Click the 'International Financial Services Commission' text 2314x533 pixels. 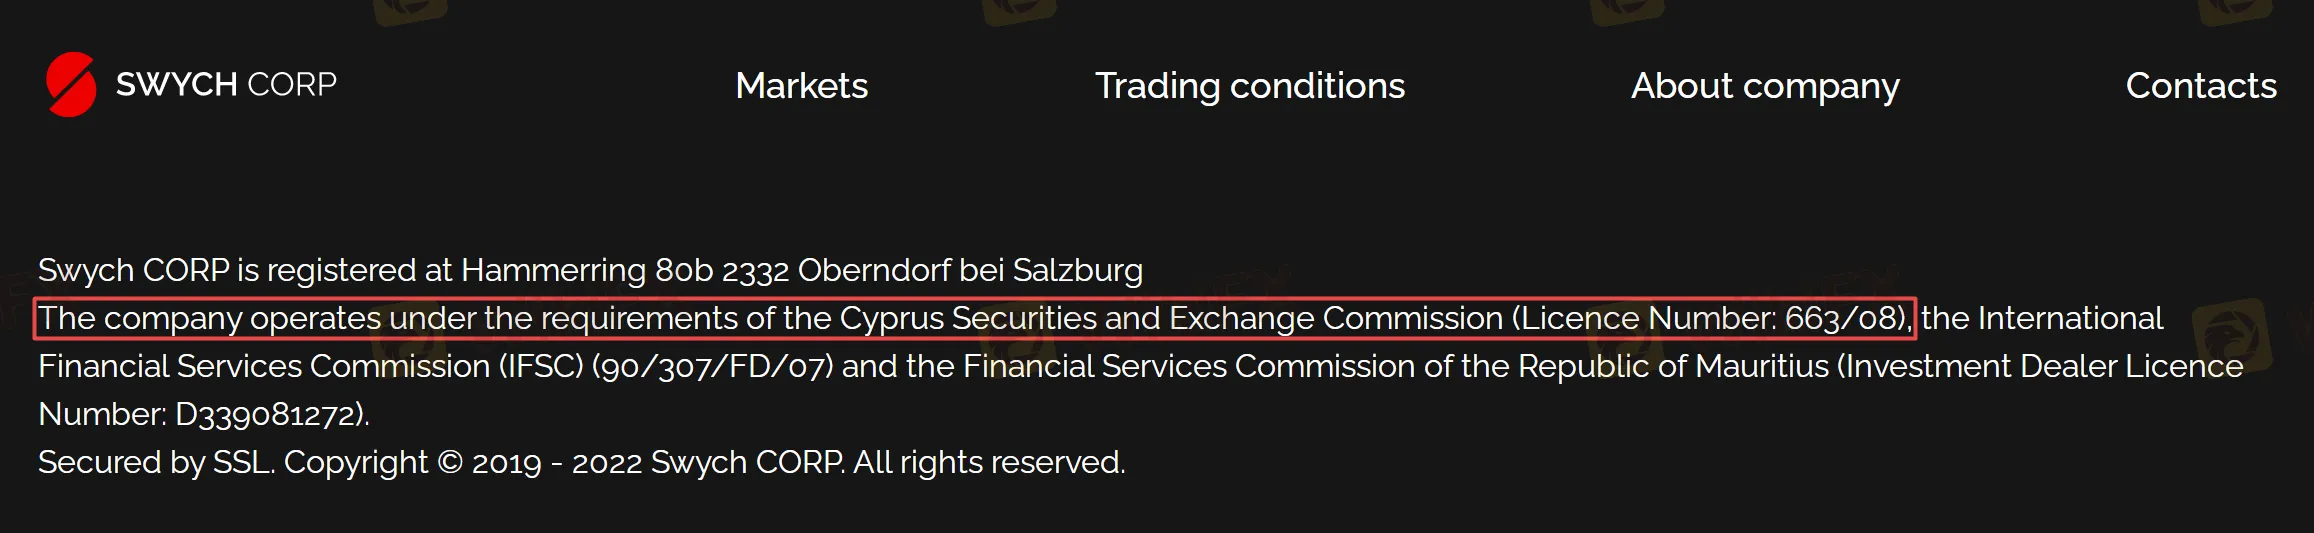1100,342
